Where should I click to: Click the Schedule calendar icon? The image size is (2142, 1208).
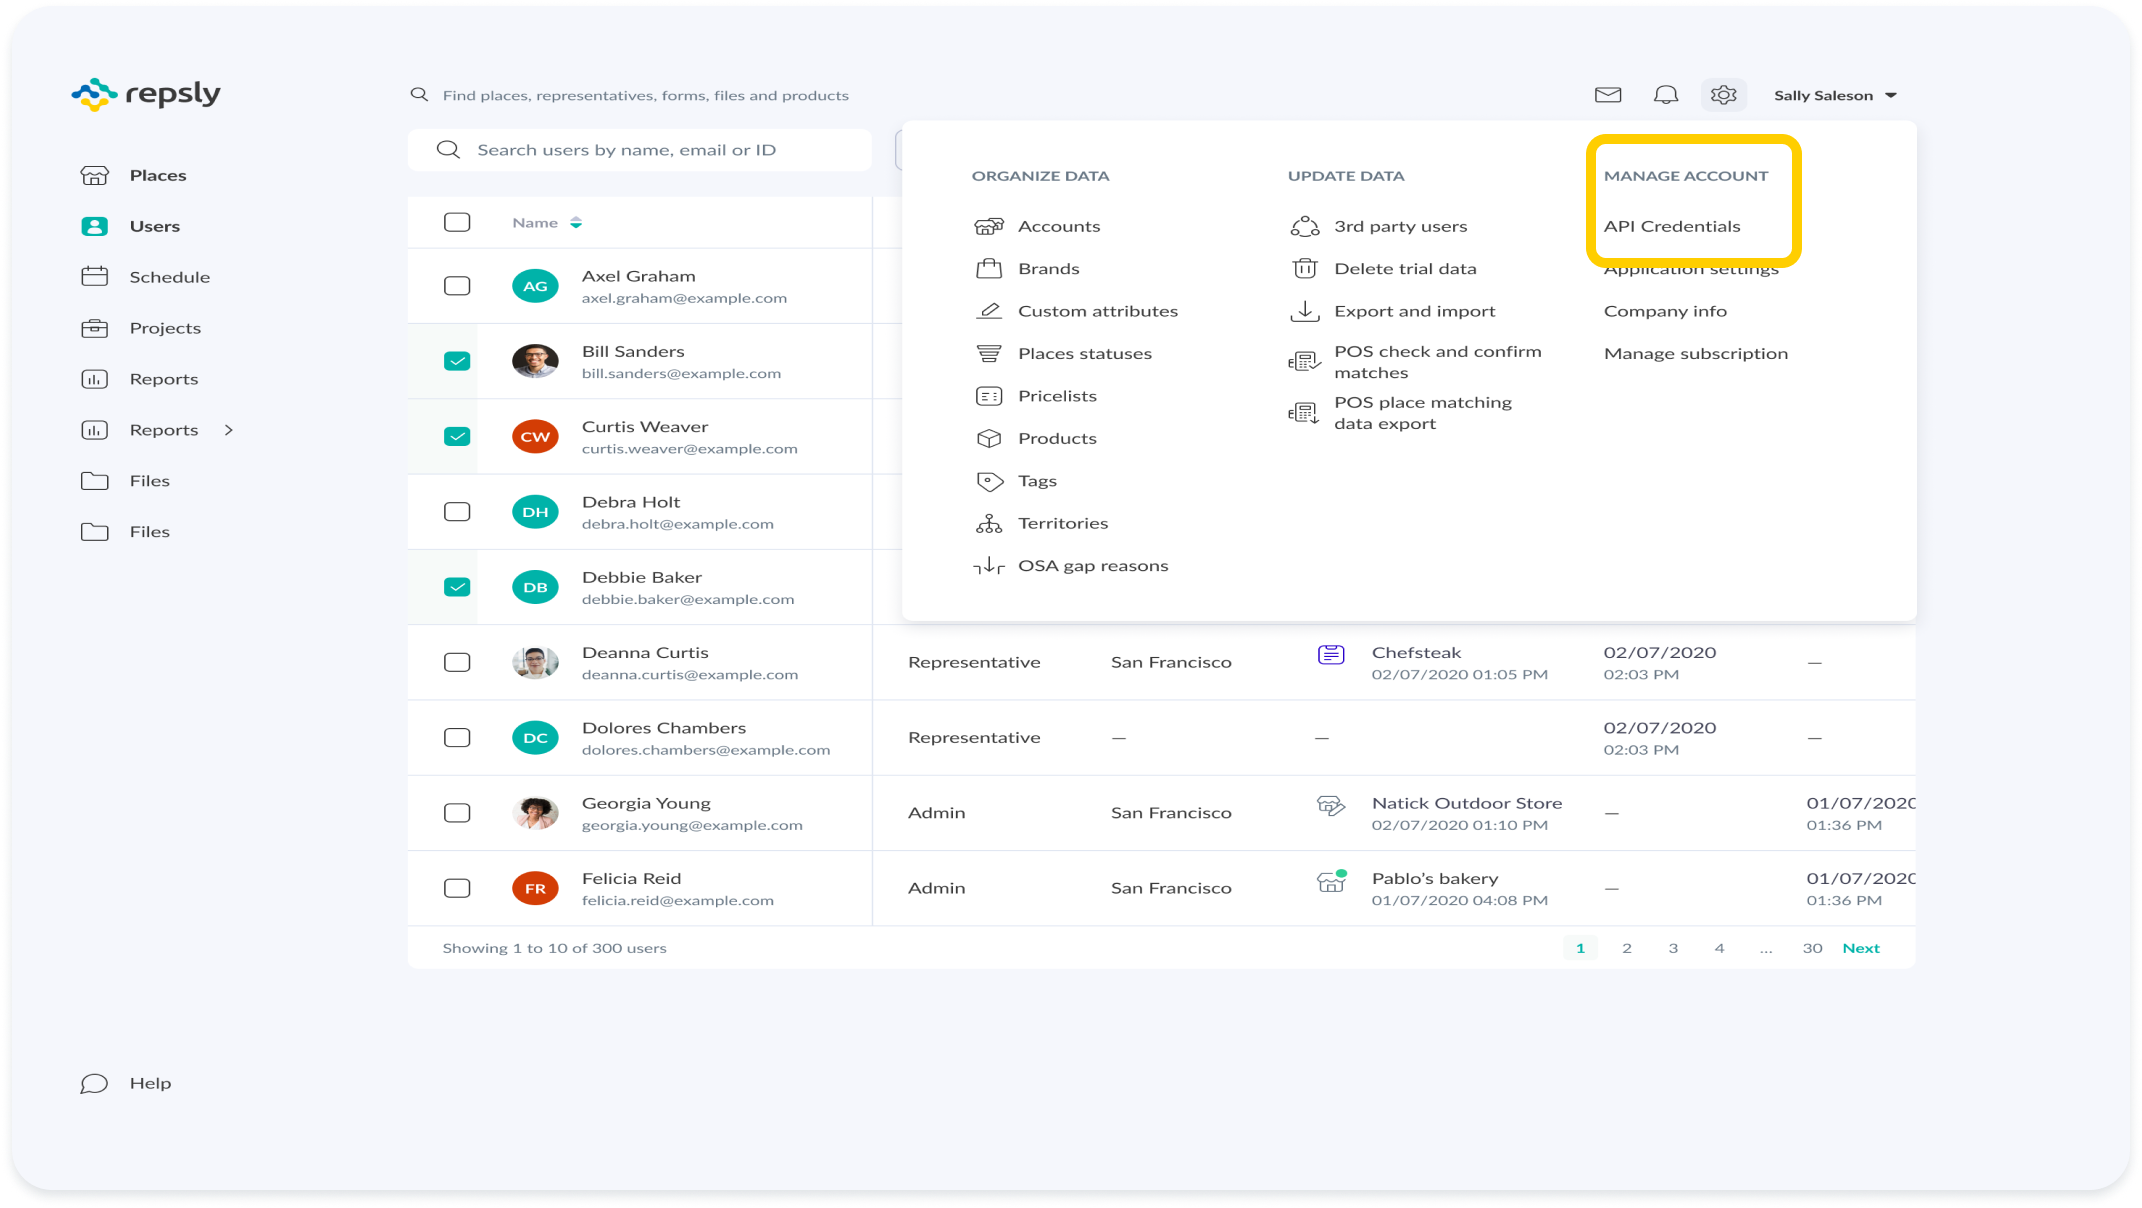point(95,277)
